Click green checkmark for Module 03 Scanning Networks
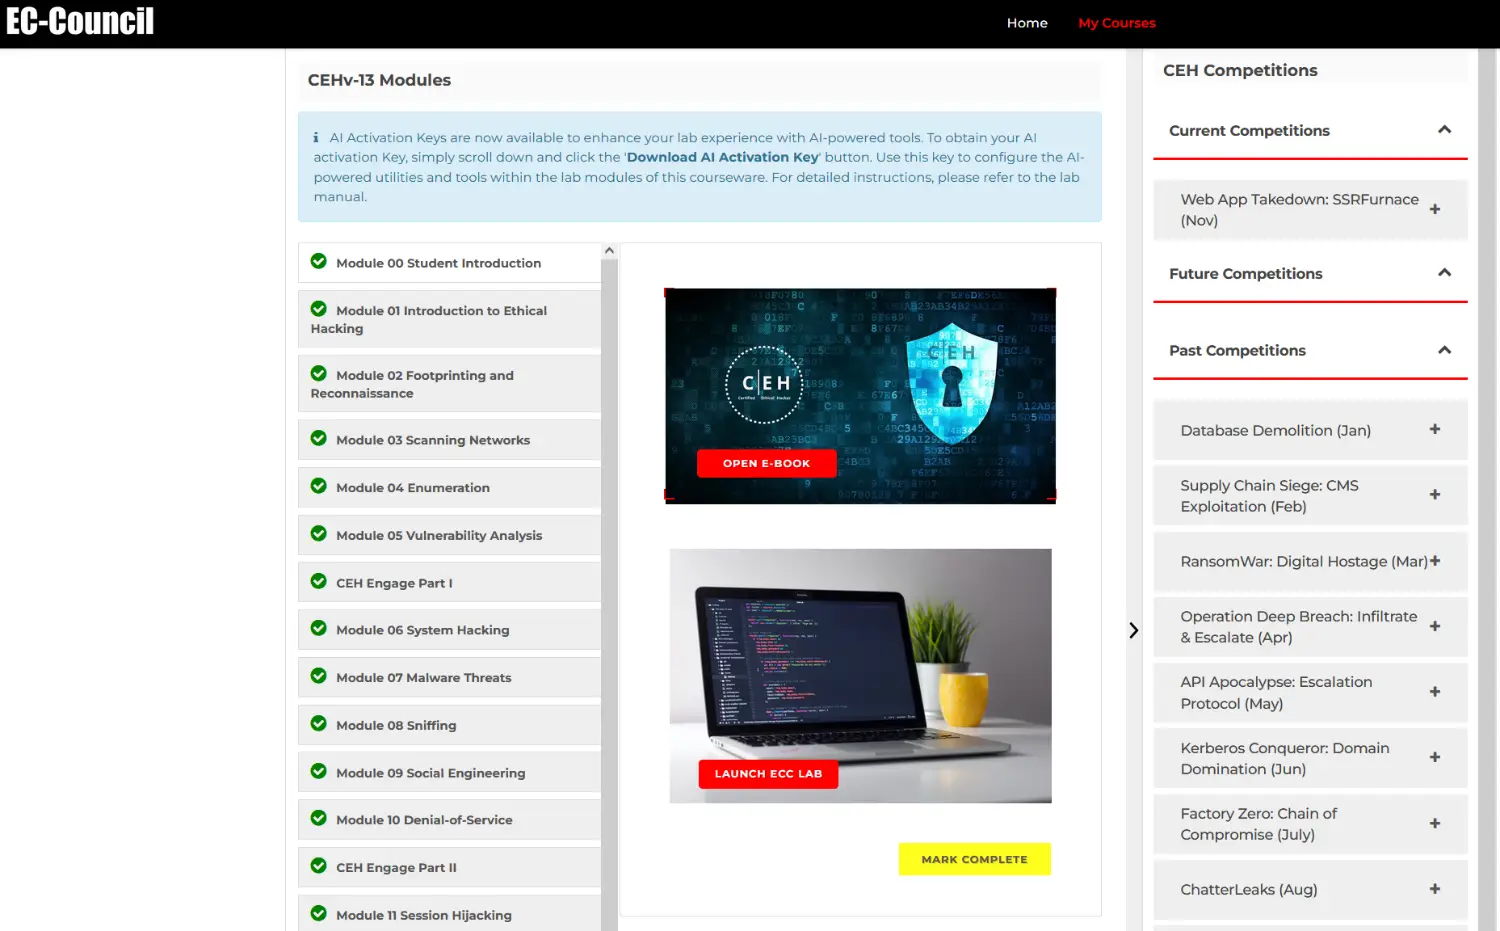1500x931 pixels. (319, 439)
